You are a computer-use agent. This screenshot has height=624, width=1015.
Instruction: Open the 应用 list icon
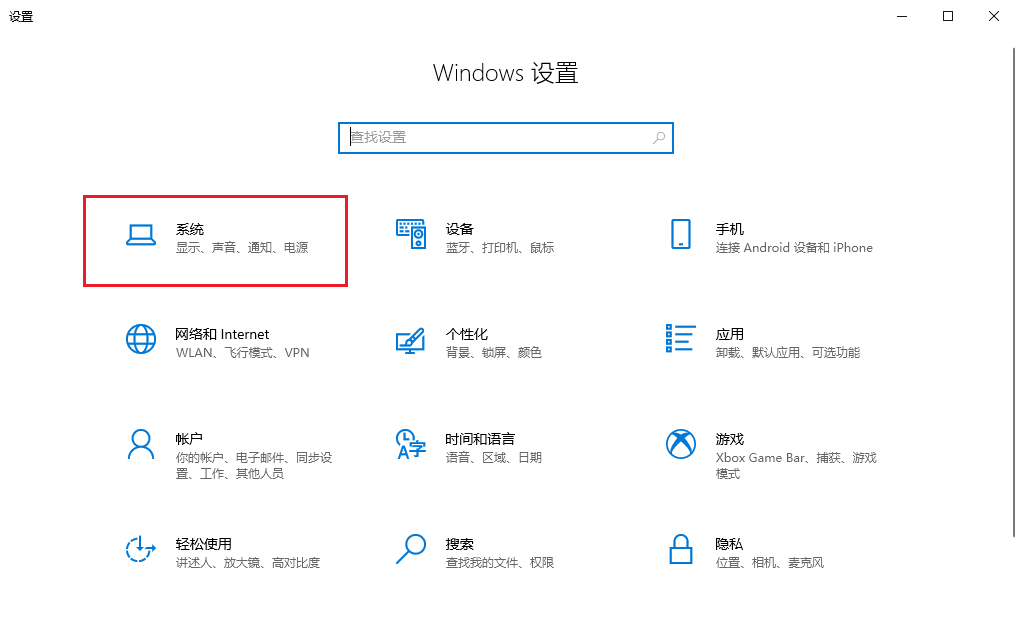pos(680,339)
